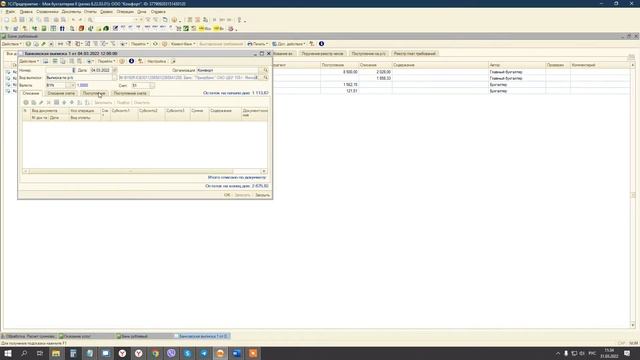The height and width of the screenshot is (360, 640).
Task: Click the black info icon in bank statement dialog
Action: point(131,61)
